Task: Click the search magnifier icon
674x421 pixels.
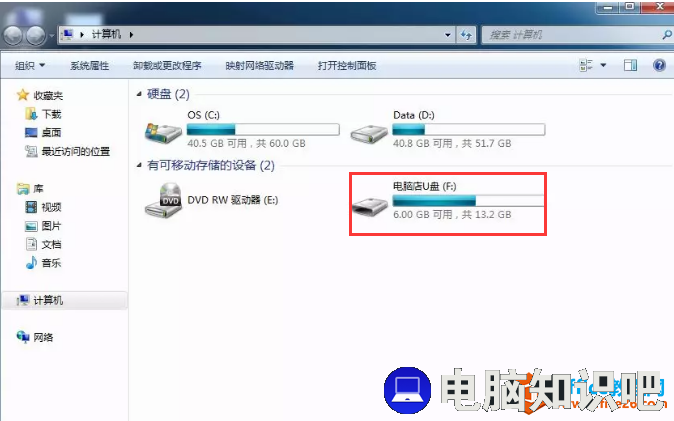Action: pos(667,34)
